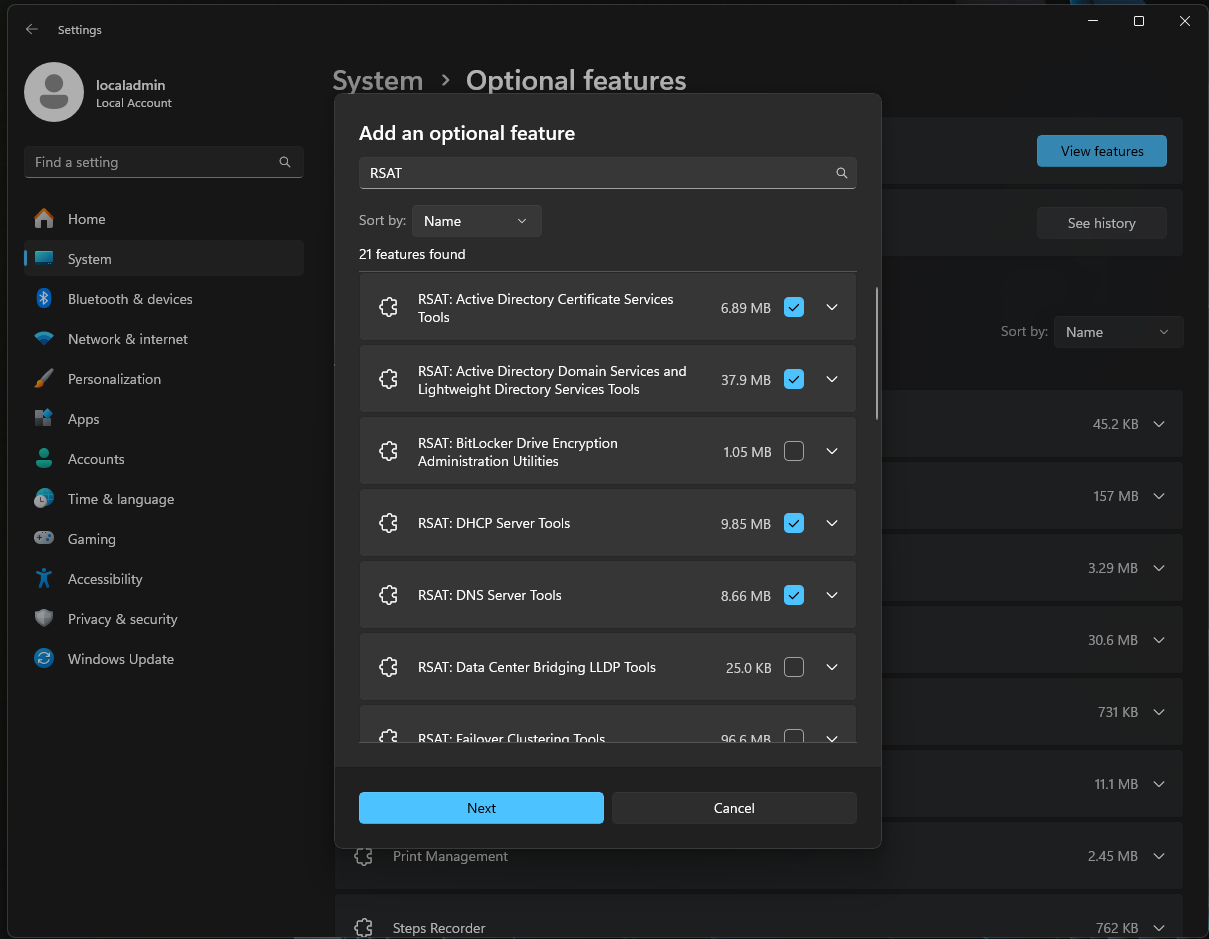Viewport: 1209px width, 939px height.
Task: Click the Windows Update sync icon
Action: tap(44, 659)
